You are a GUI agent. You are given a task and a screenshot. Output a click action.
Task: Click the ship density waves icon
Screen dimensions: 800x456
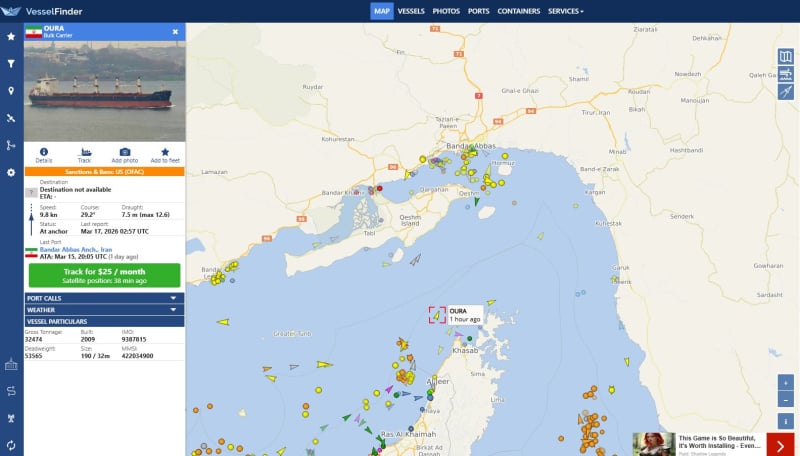786,74
